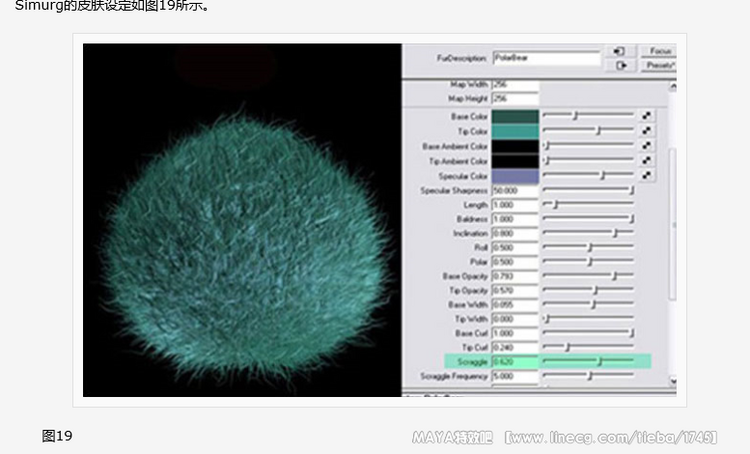Click the Tip Width slider
This screenshot has height=454, width=750.
point(588,318)
